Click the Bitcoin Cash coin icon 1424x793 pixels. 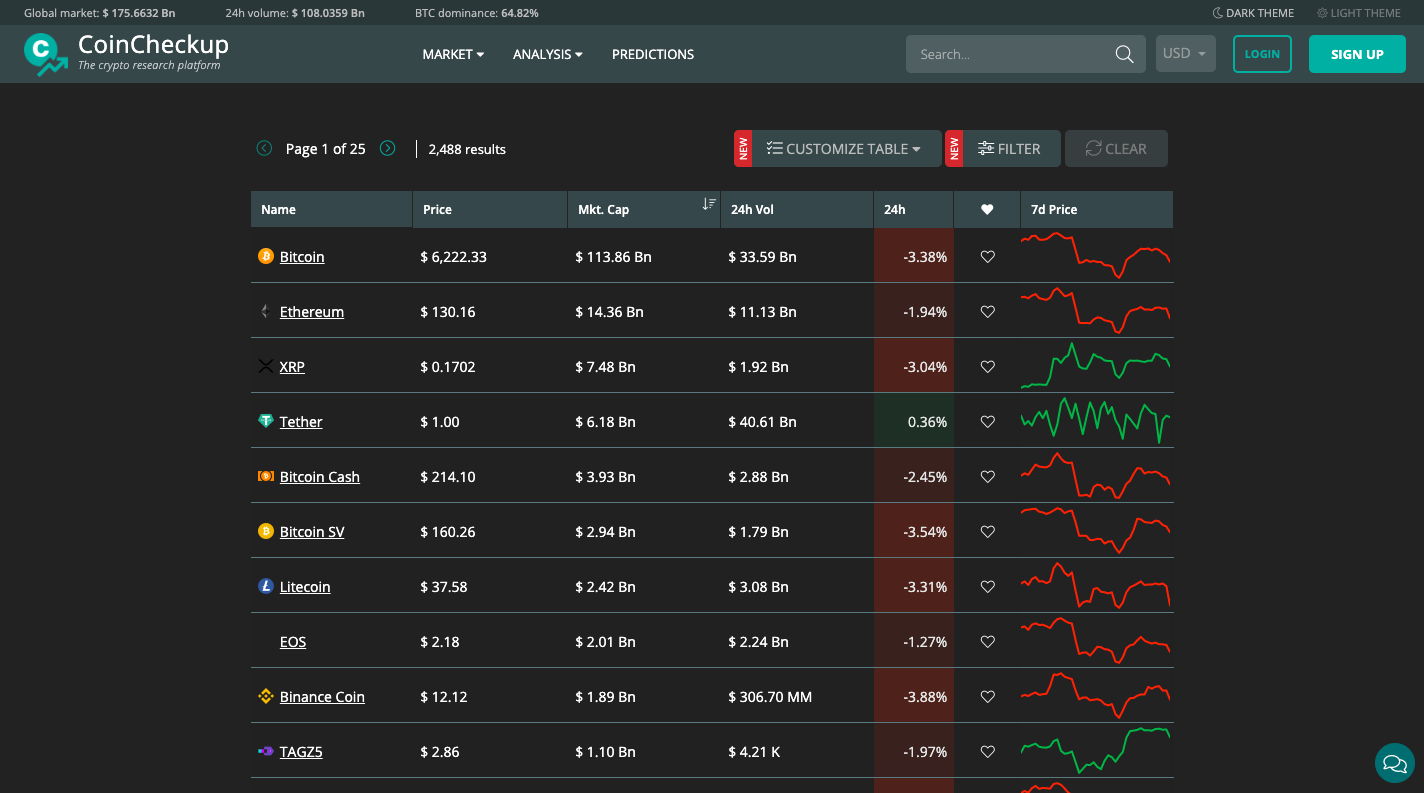tap(266, 477)
